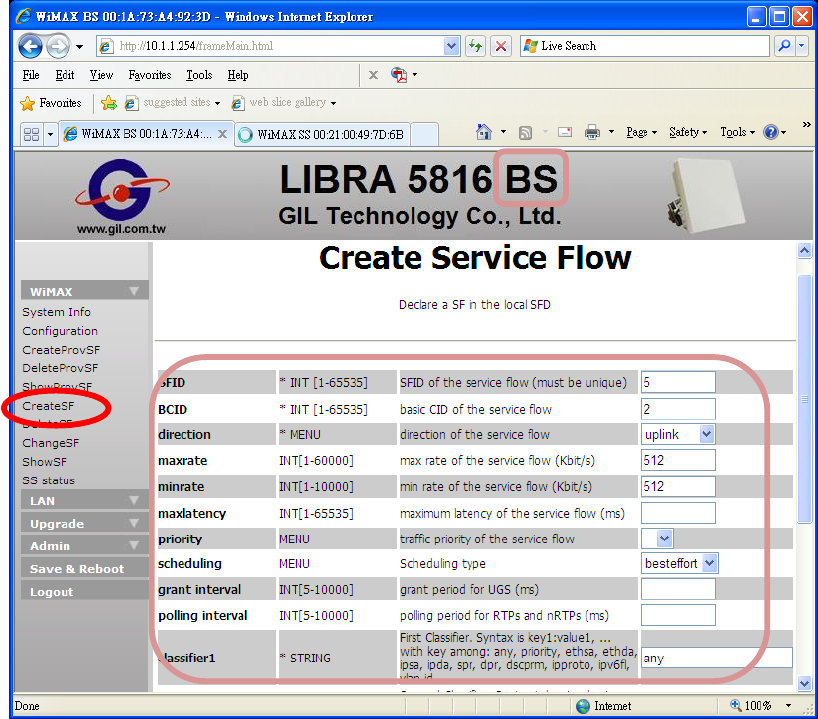Screen dimensions: 818x719
Task: Open the Favorites menu in menu bar
Action: (150, 75)
